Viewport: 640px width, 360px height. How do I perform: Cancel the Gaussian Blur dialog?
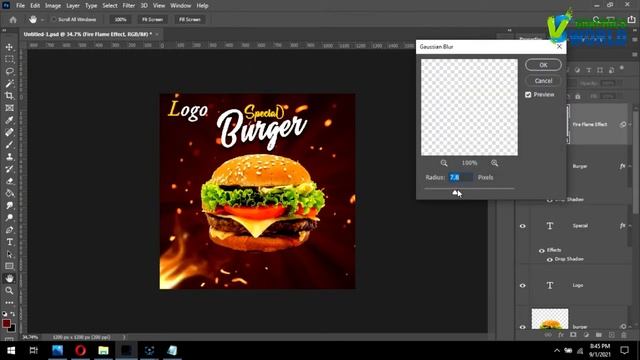[543, 81]
